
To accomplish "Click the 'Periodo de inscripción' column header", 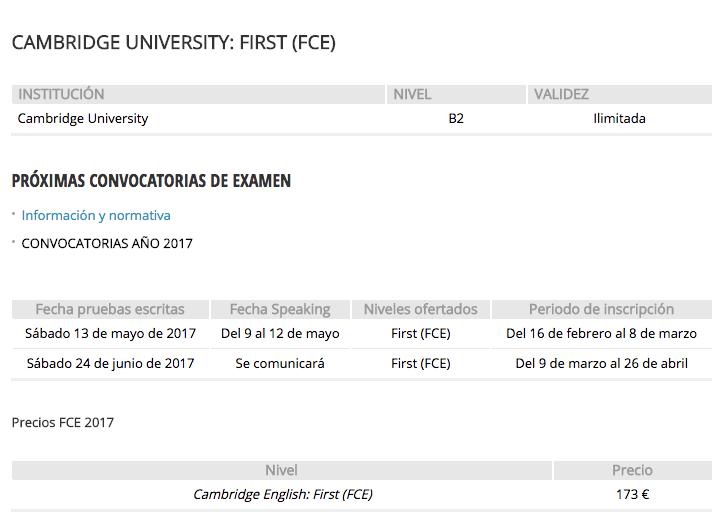I will (601, 309).
